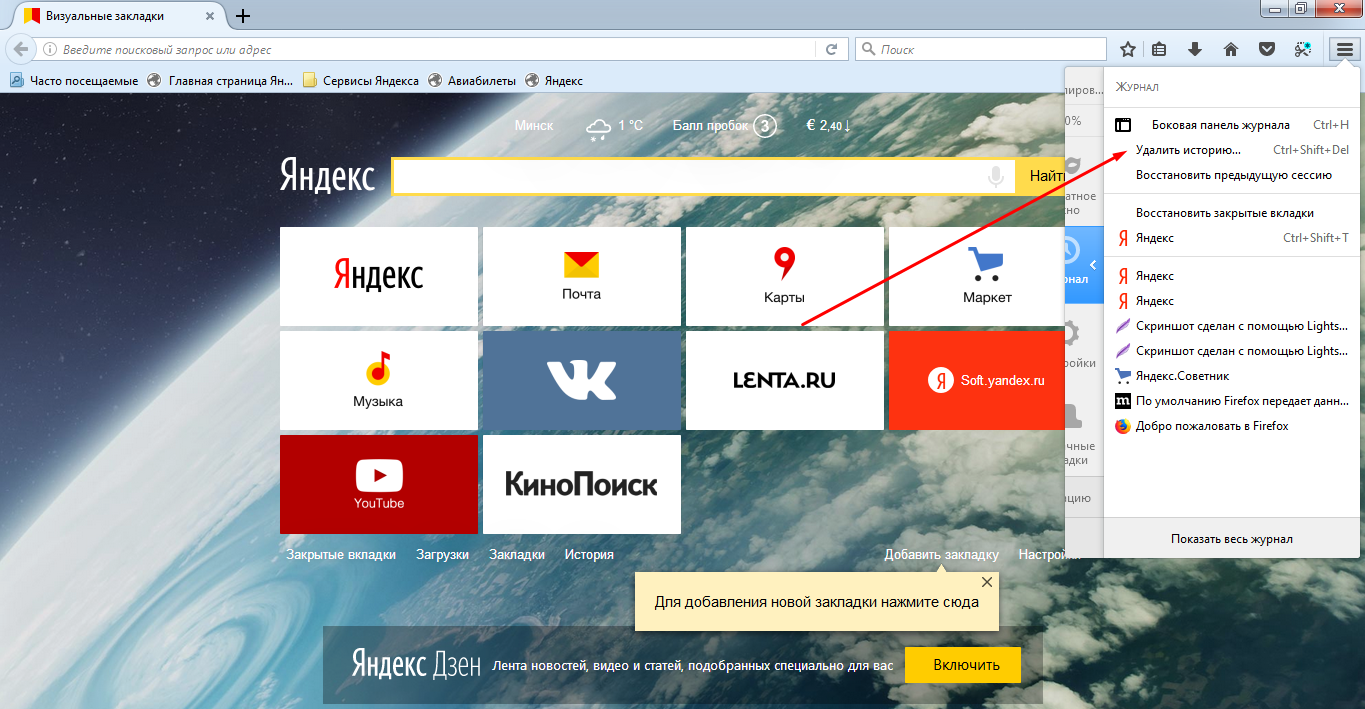The image size is (1365, 709).
Task: Bookmark this page with the star icon
Action: pos(1128,49)
